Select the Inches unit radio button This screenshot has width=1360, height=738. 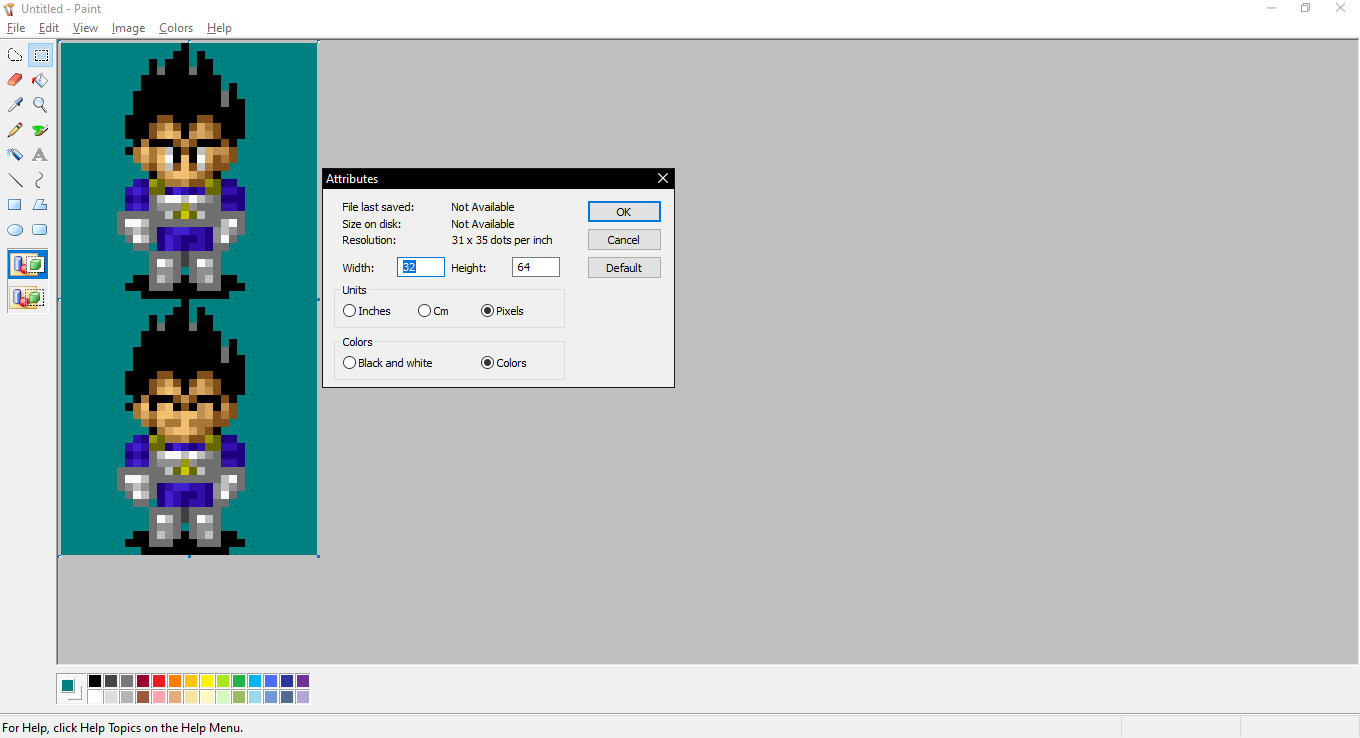pyautogui.click(x=350, y=311)
